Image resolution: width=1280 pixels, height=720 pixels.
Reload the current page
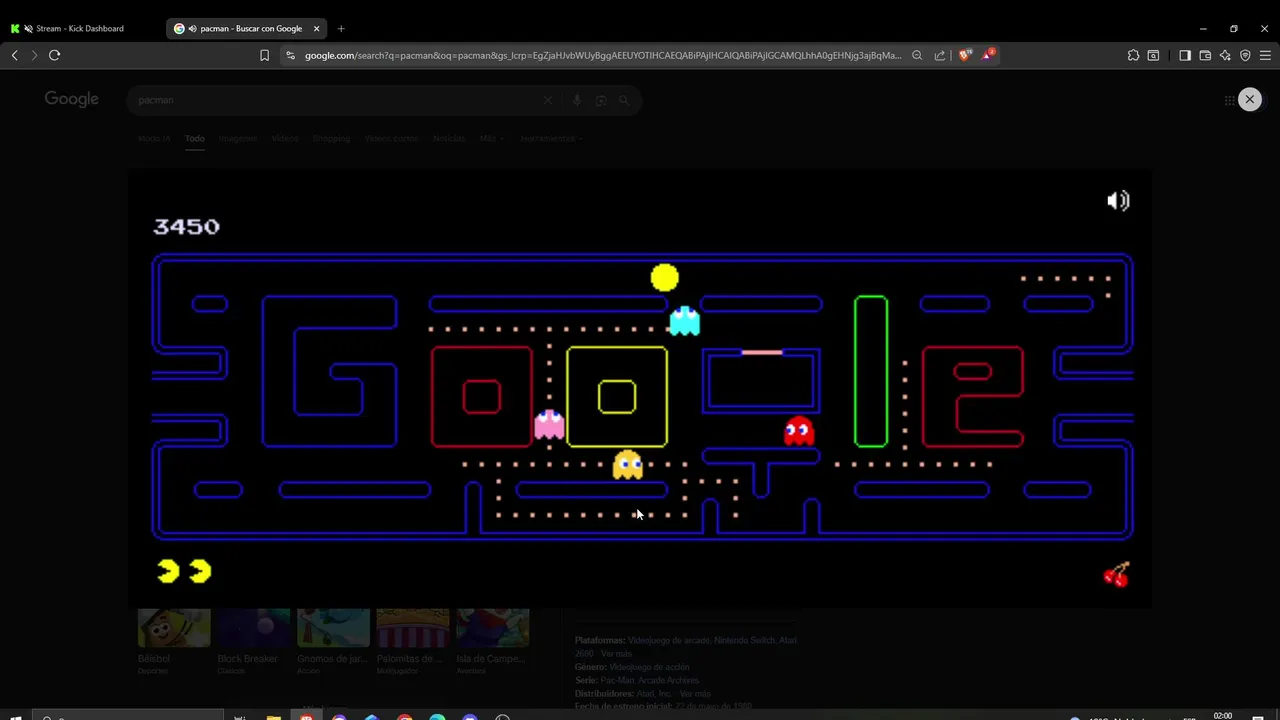(x=55, y=55)
